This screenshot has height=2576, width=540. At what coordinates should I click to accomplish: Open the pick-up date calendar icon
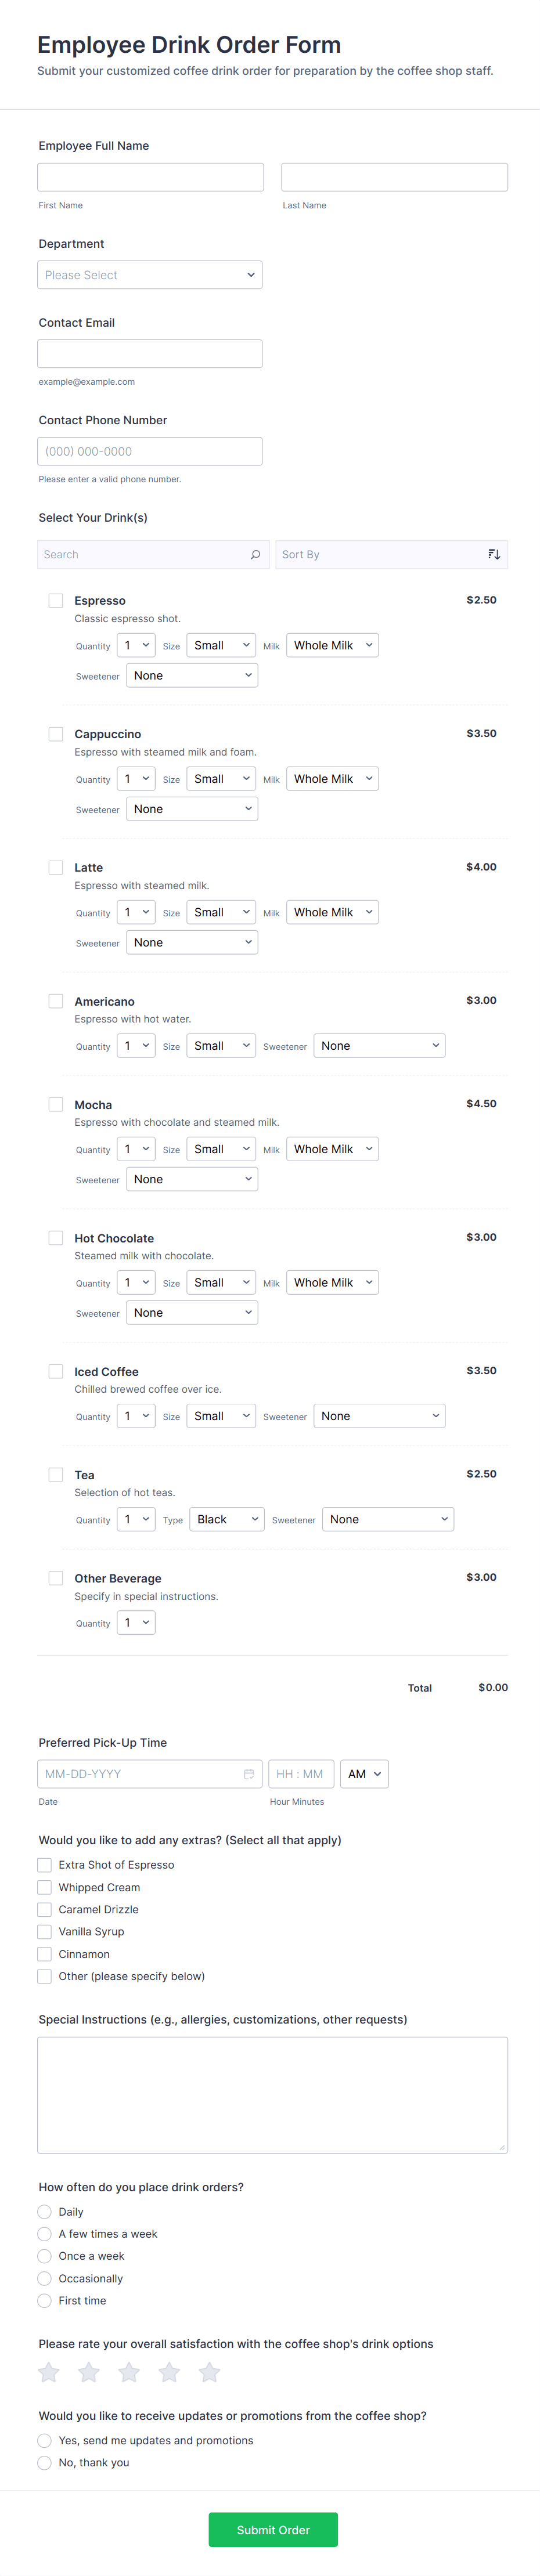pyautogui.click(x=249, y=1774)
